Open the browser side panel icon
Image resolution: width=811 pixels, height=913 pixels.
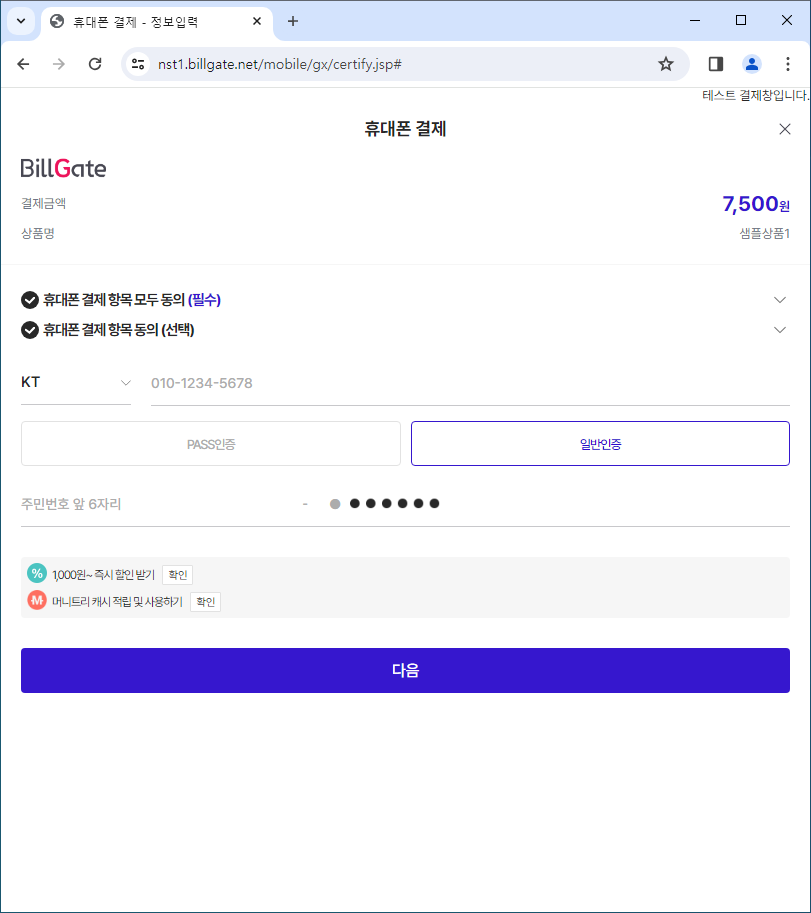pyautogui.click(x=716, y=64)
